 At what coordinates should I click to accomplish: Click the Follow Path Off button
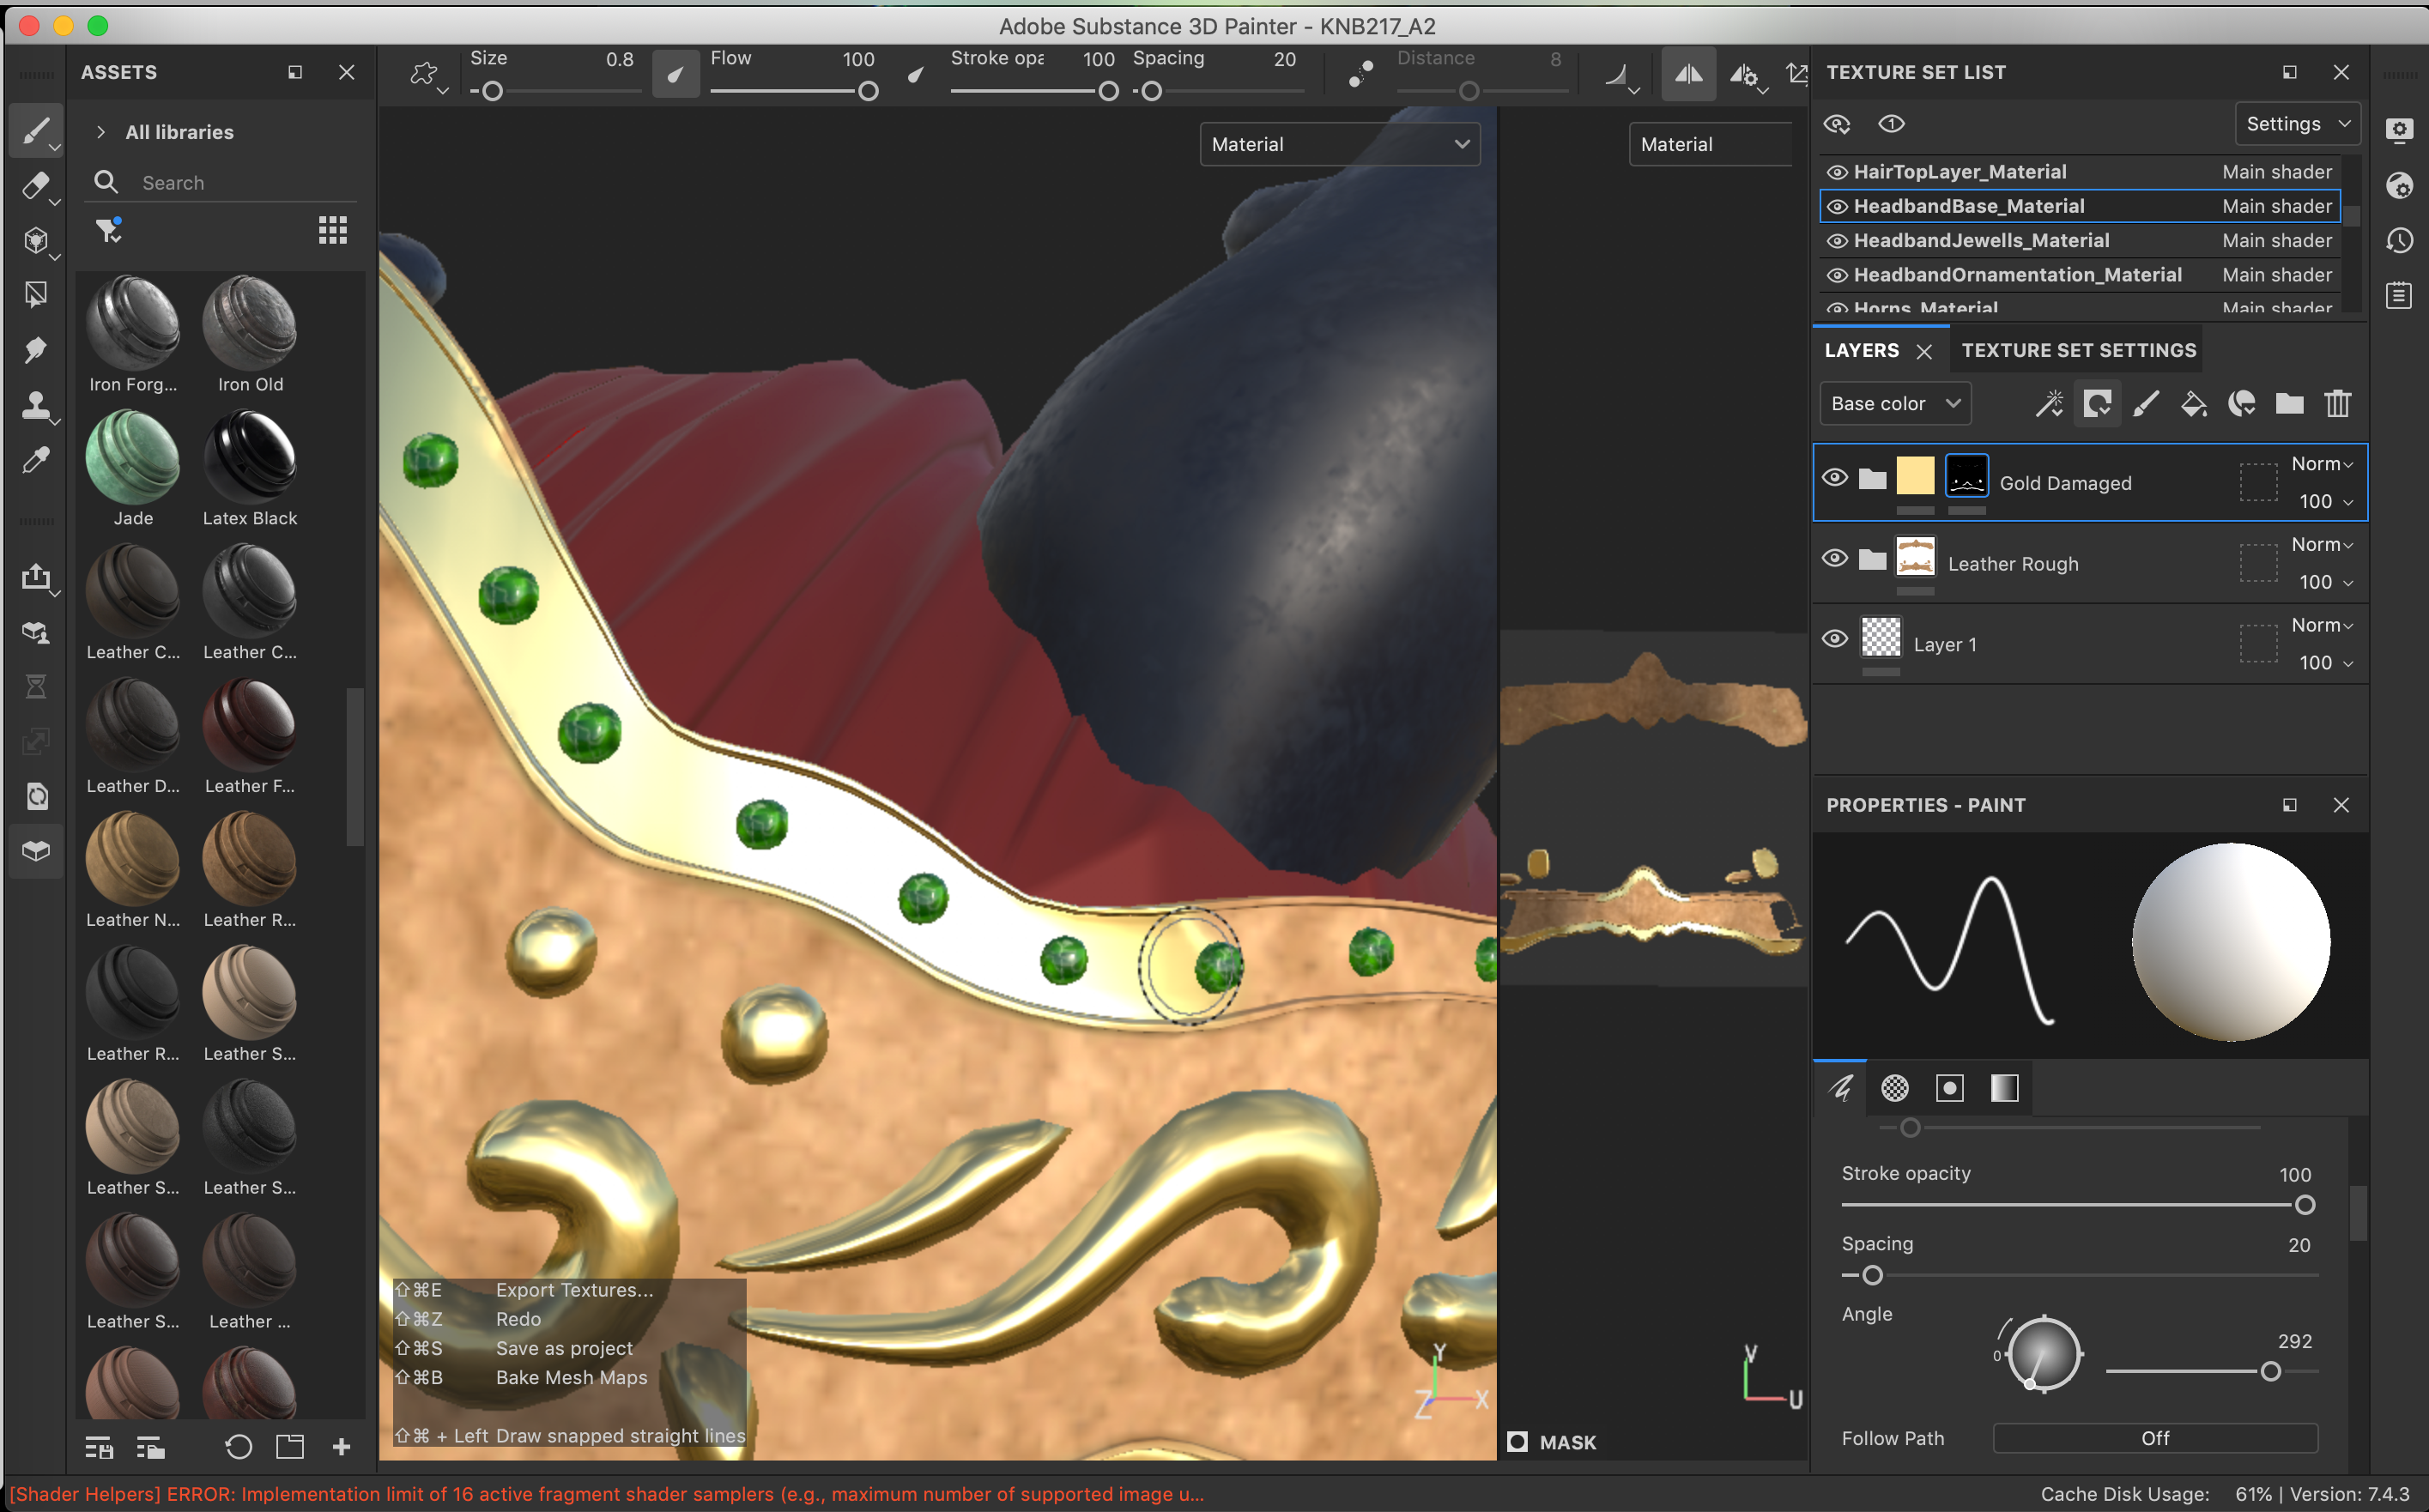pyautogui.click(x=2154, y=1438)
